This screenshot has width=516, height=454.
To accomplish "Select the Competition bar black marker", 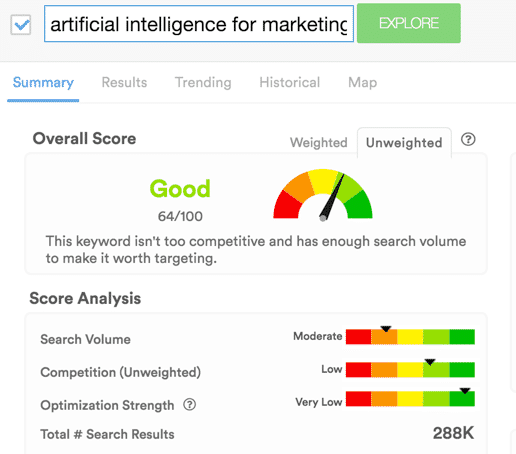I will [x=430, y=362].
